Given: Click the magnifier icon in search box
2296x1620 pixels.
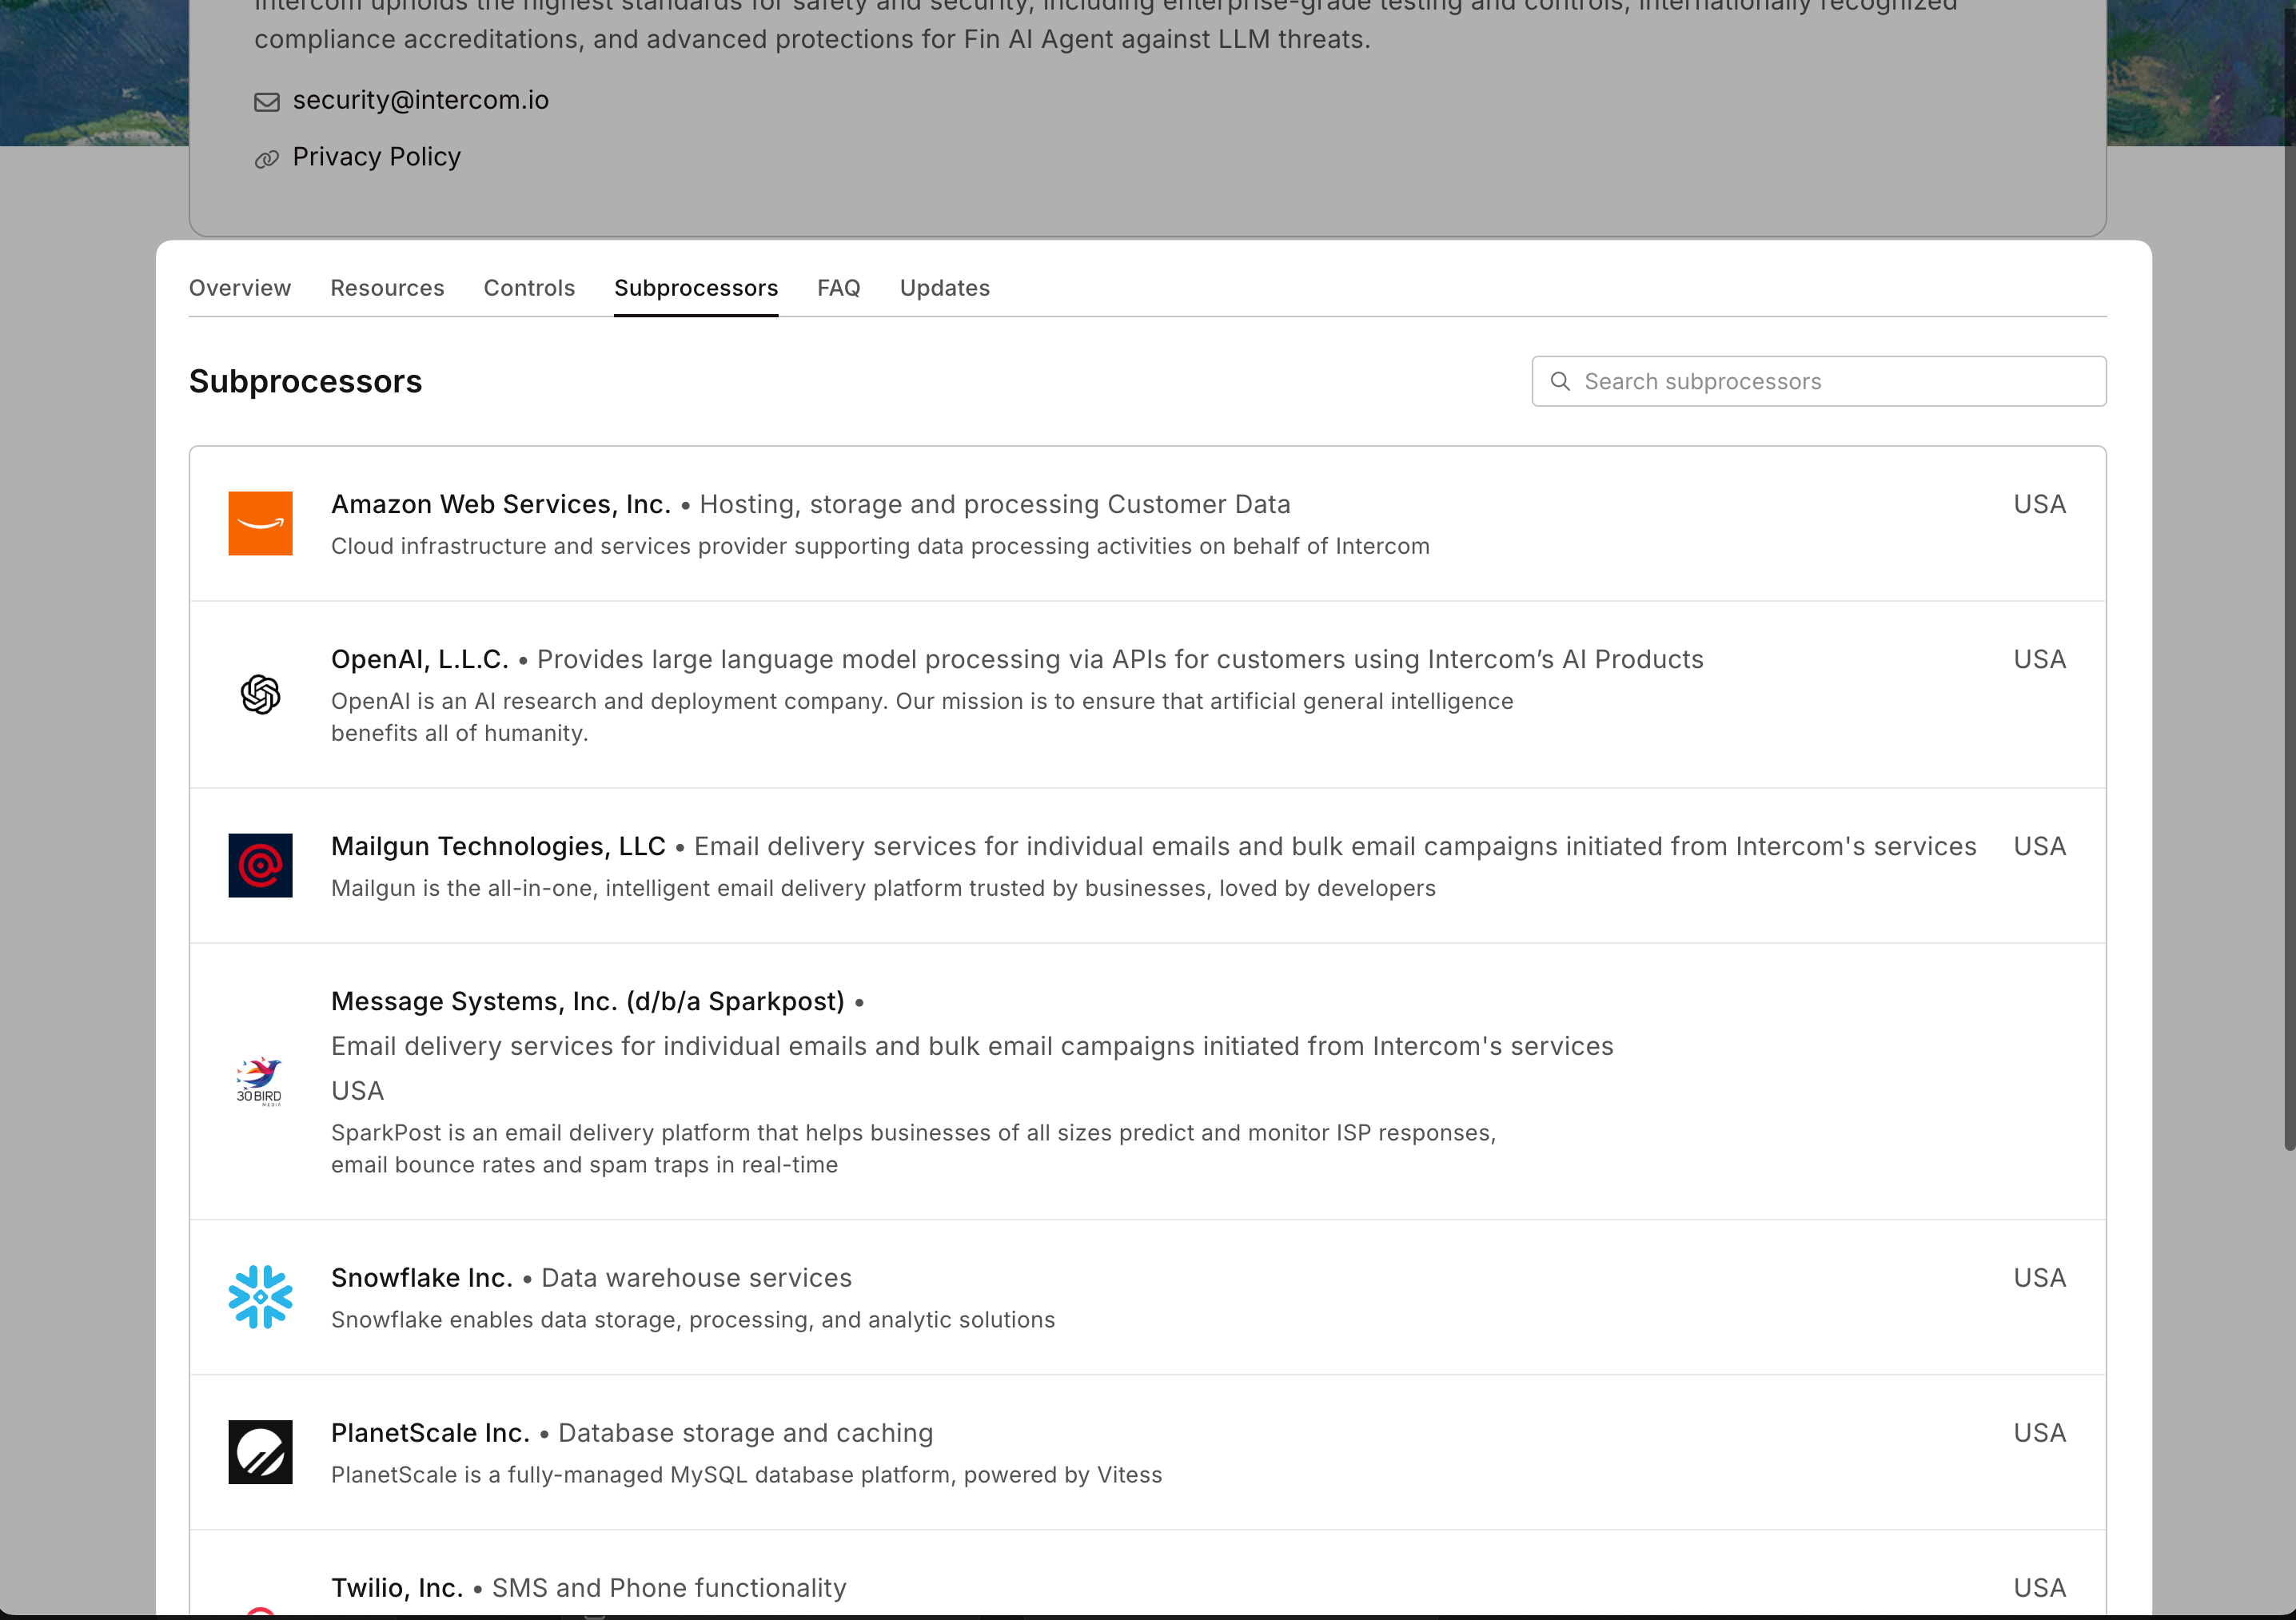Looking at the screenshot, I should point(1560,381).
